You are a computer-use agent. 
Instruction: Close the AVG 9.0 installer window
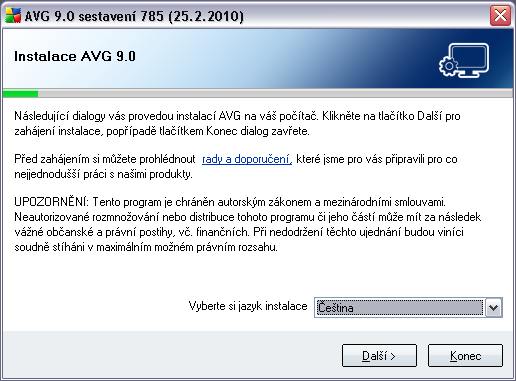click(500, 16)
